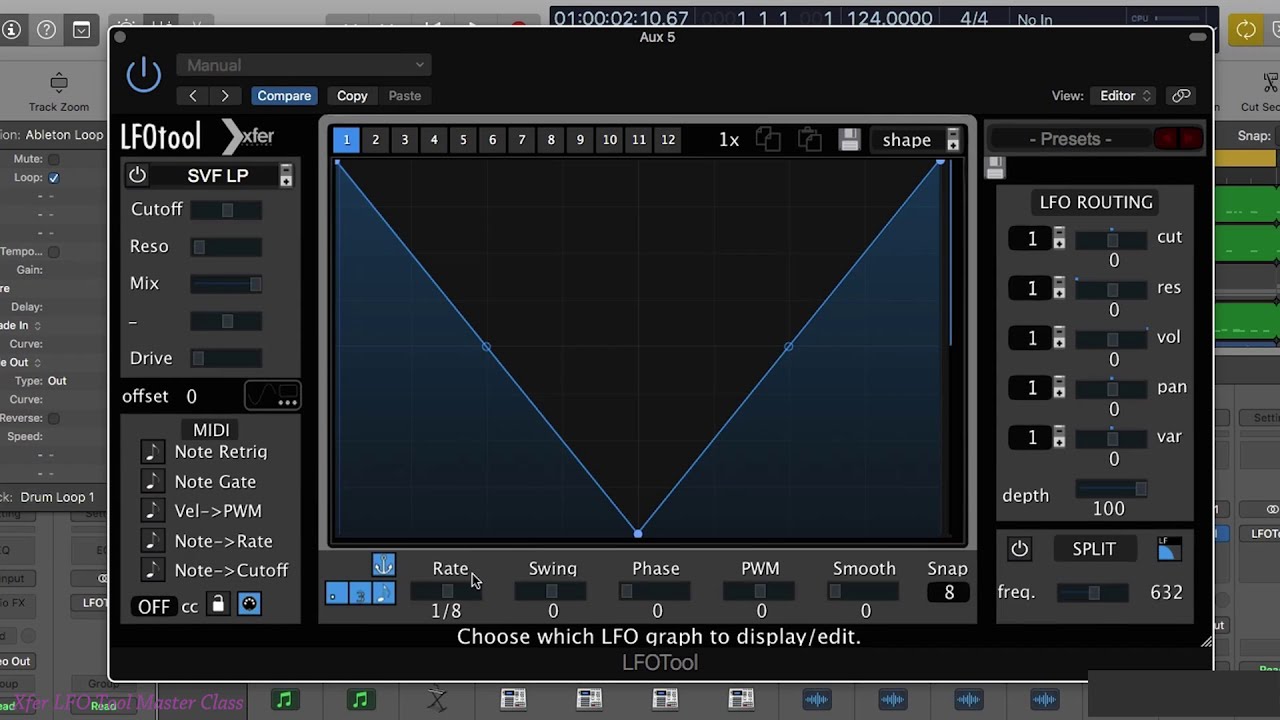Click the cc lock icon
Screen dimensions: 1280x720
pos(218,604)
